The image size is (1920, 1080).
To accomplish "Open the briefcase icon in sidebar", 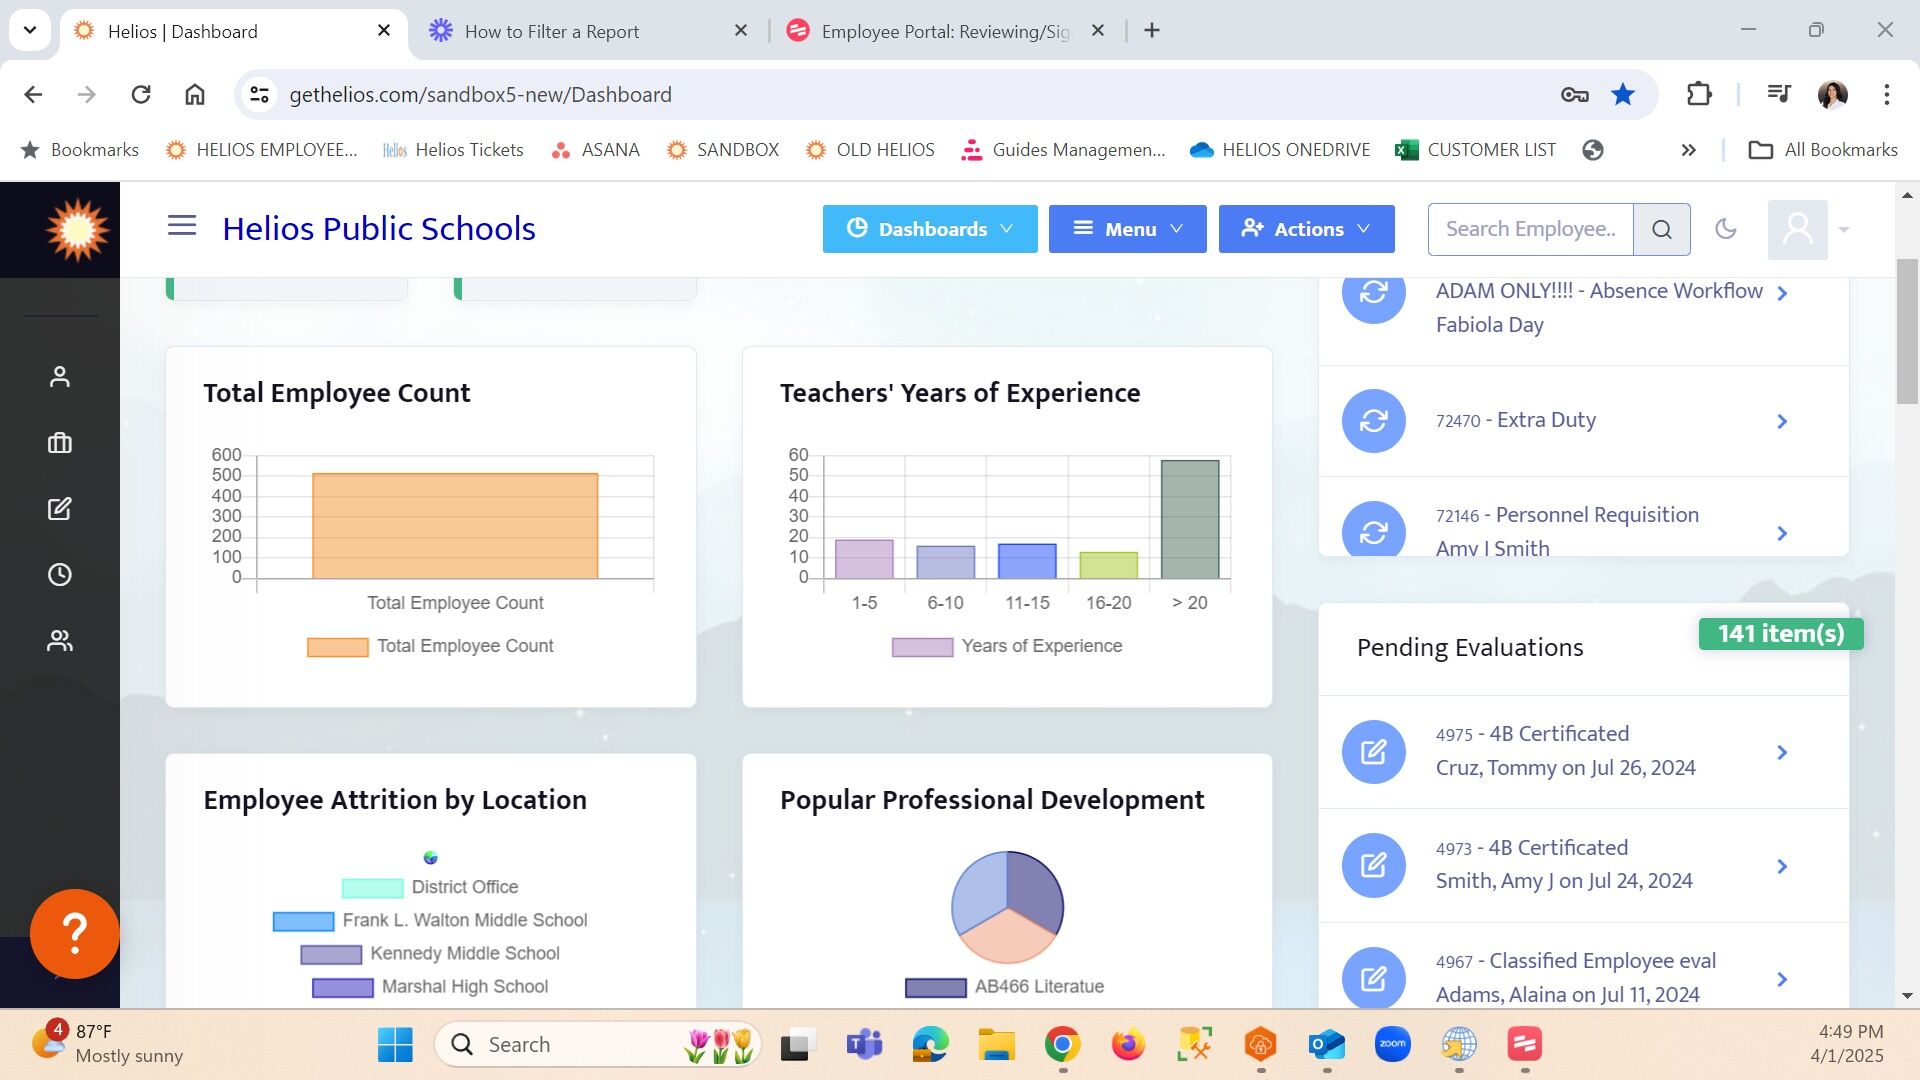I will (x=60, y=443).
